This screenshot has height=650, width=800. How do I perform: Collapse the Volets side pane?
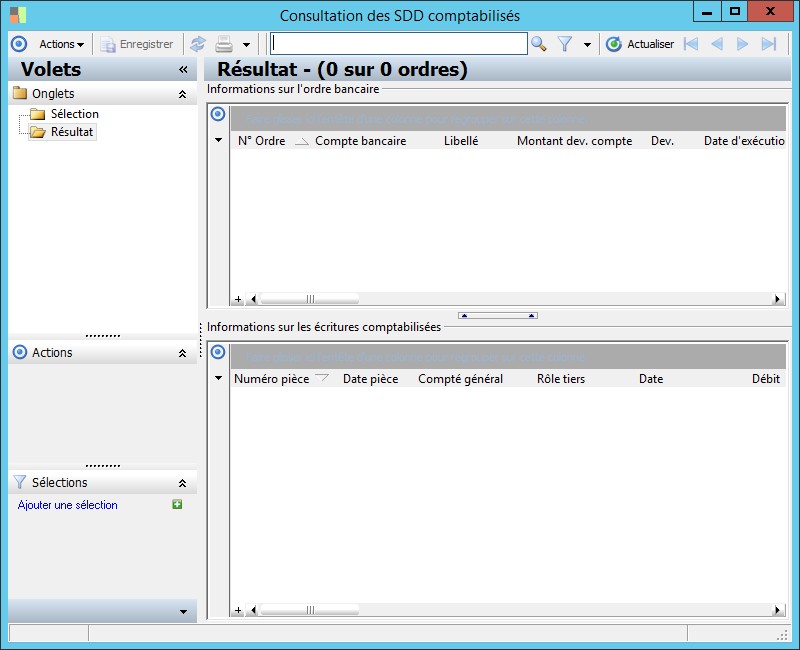click(x=183, y=70)
